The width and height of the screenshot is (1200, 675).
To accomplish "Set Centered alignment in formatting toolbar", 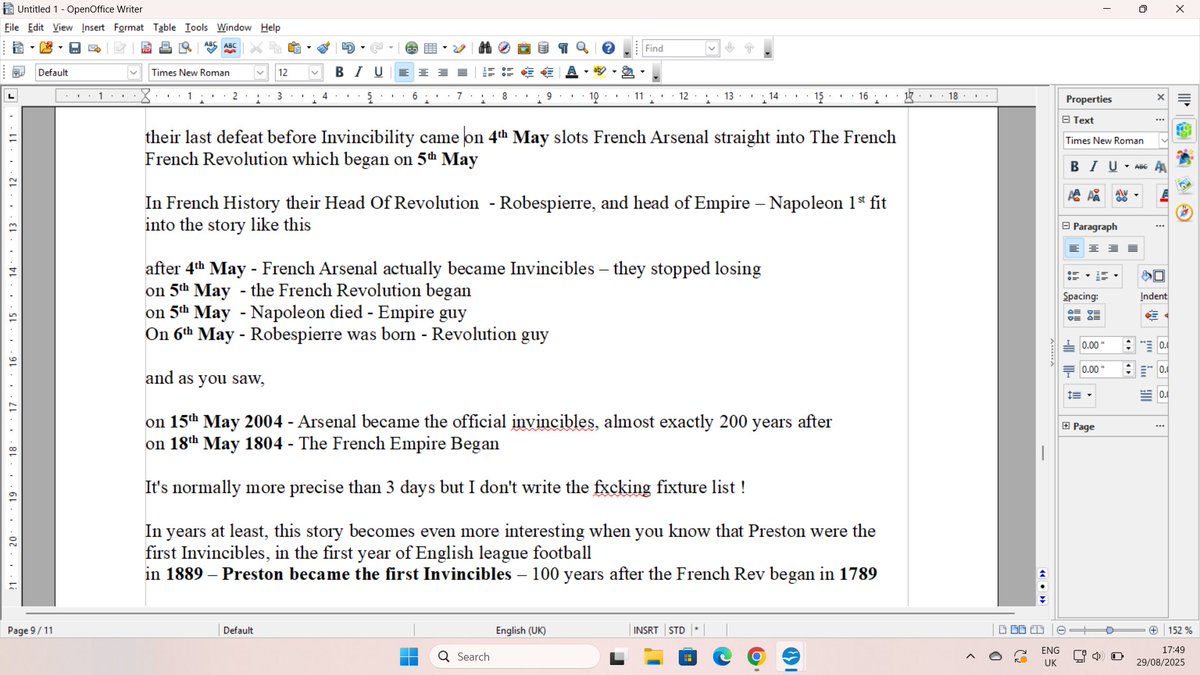I will [423, 72].
